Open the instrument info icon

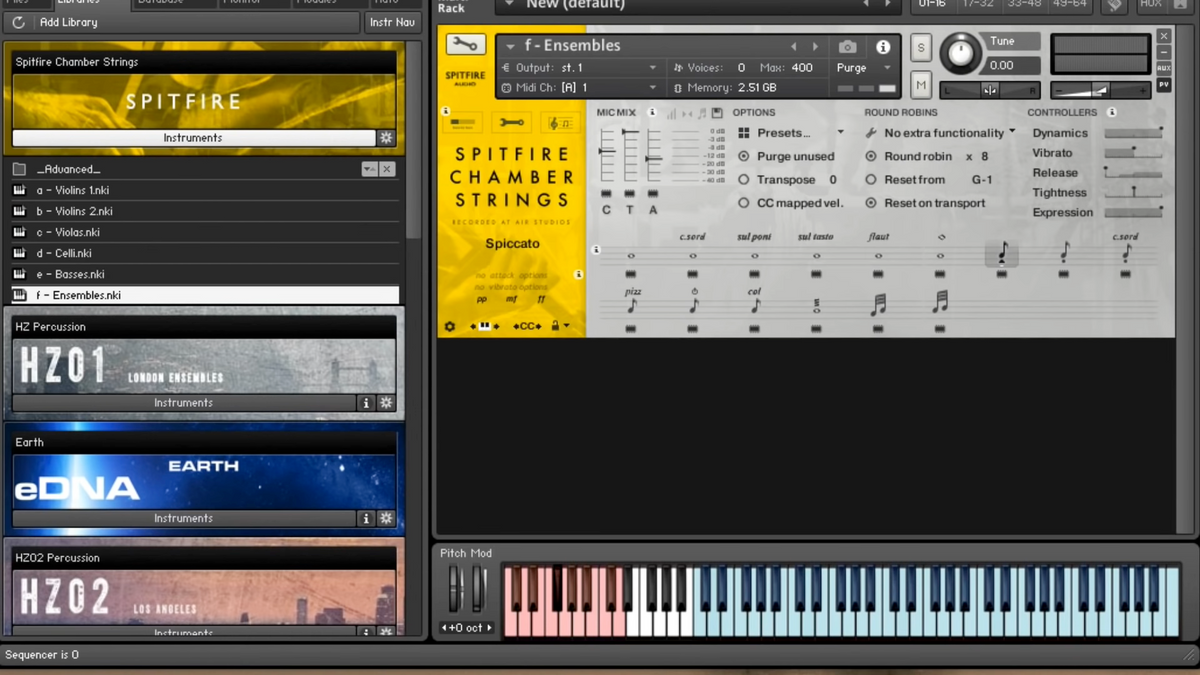[883, 47]
